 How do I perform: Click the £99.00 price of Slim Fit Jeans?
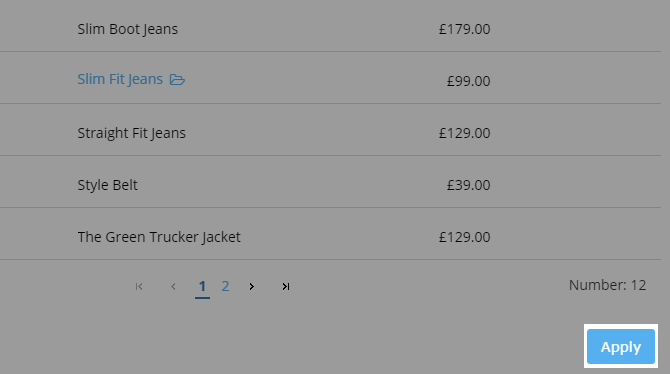coord(468,81)
